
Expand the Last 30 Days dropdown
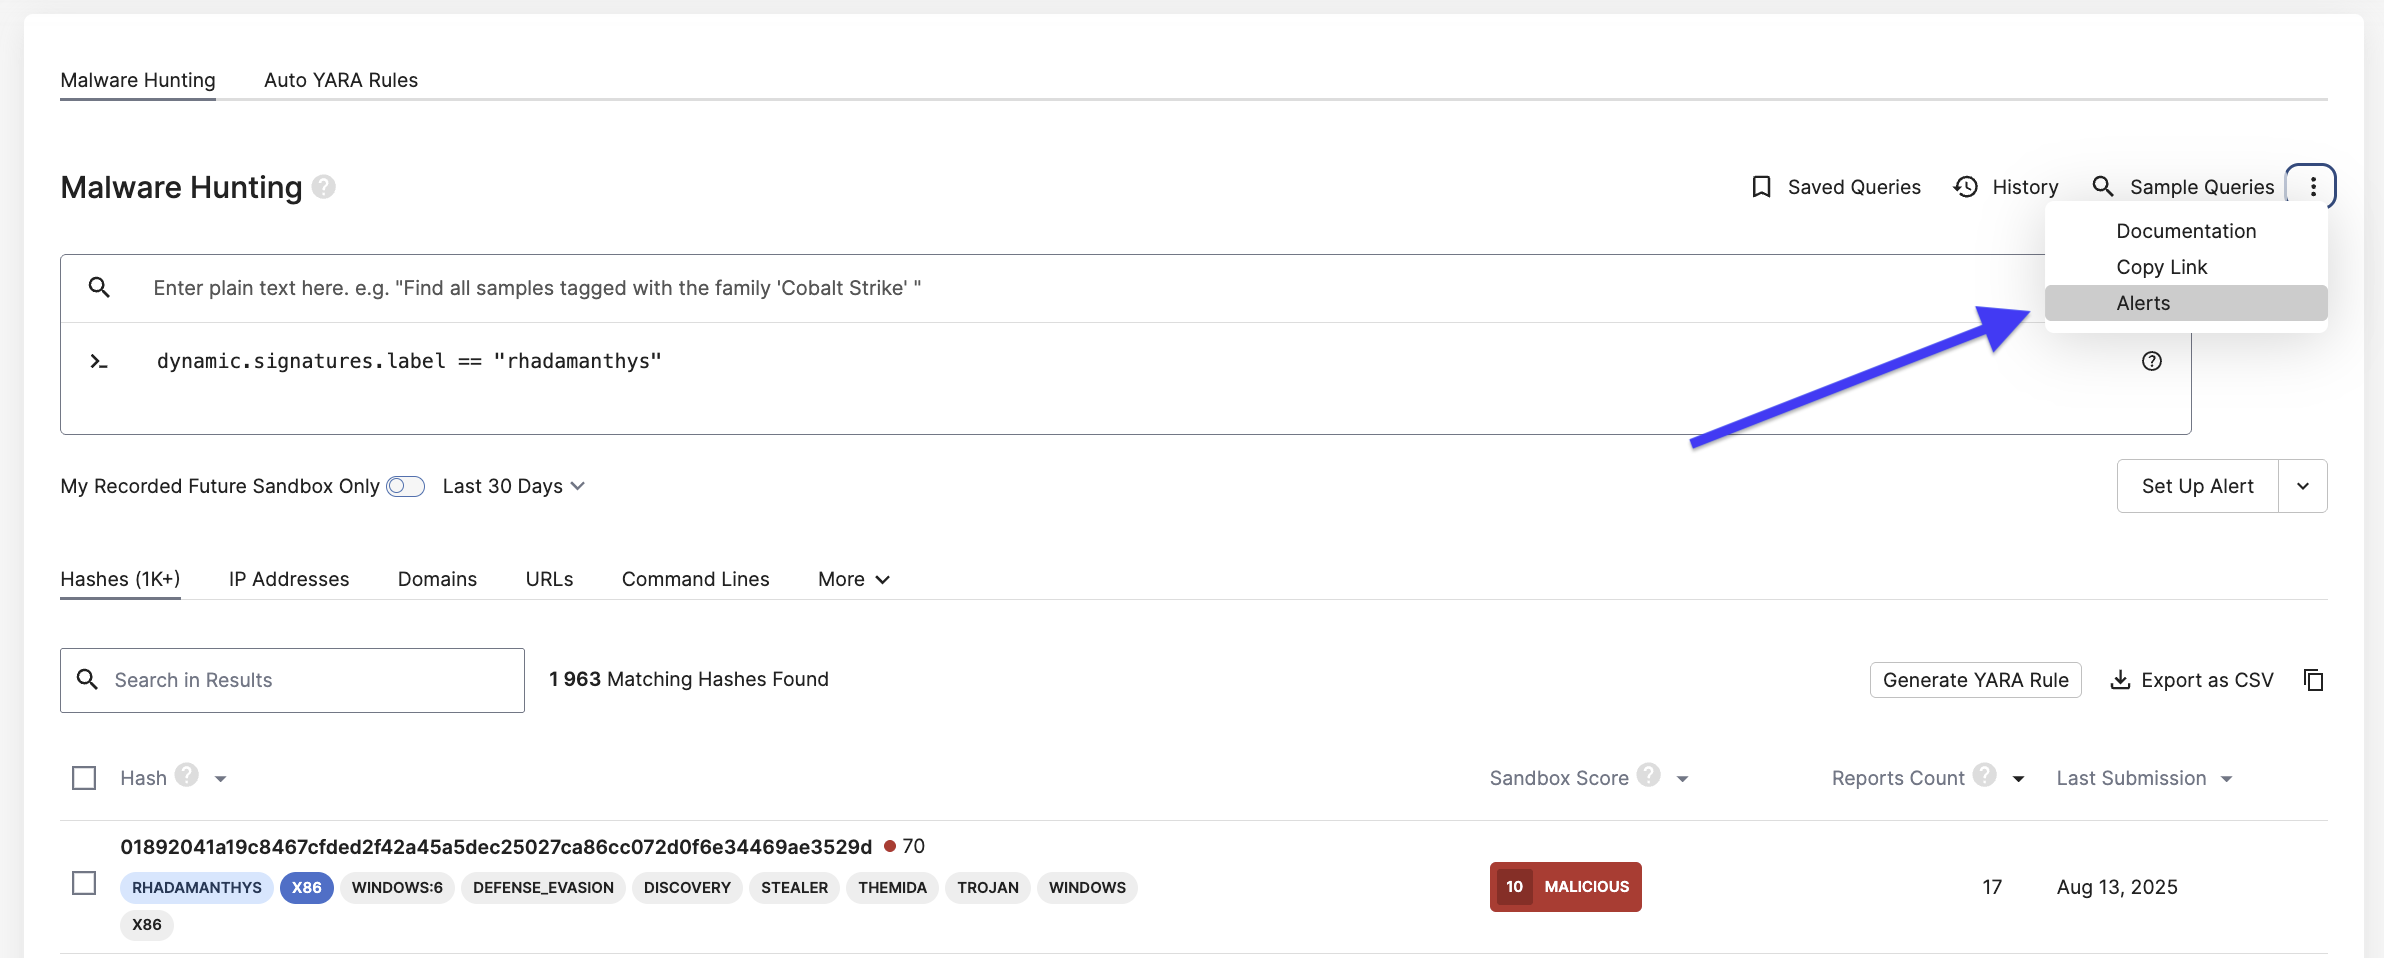pyautogui.click(x=513, y=486)
